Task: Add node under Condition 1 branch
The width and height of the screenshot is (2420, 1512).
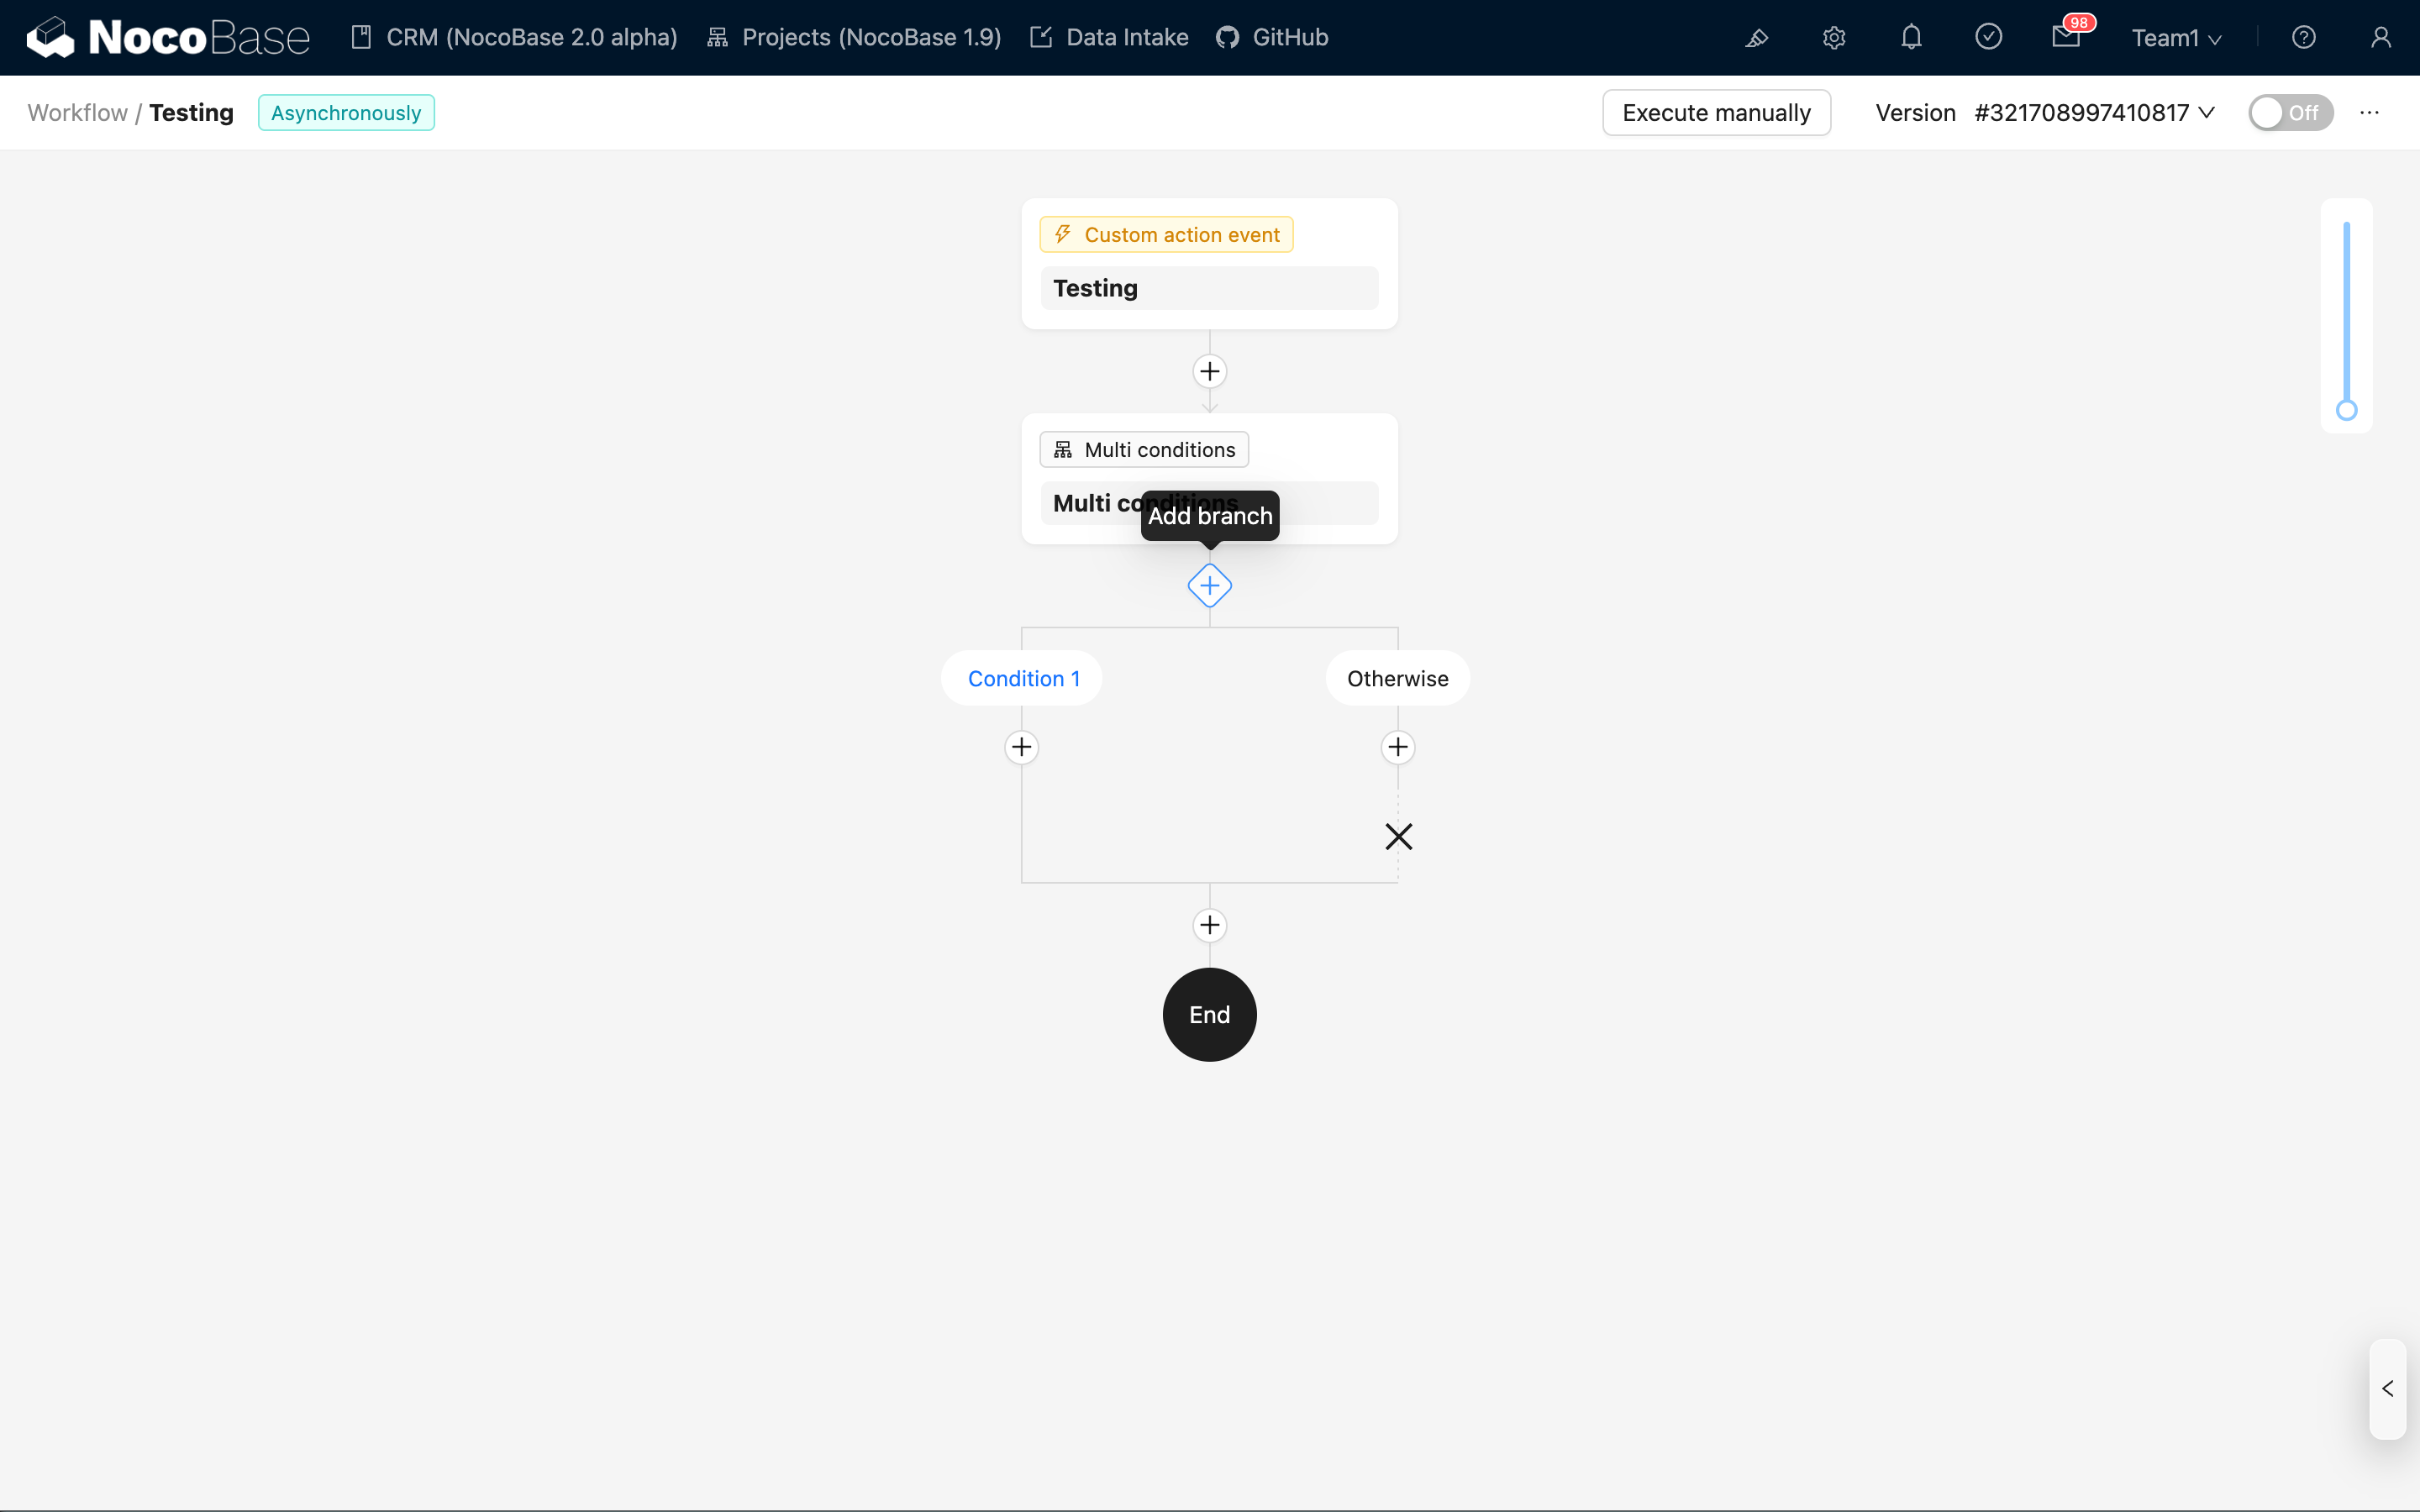Action: click(x=1021, y=747)
